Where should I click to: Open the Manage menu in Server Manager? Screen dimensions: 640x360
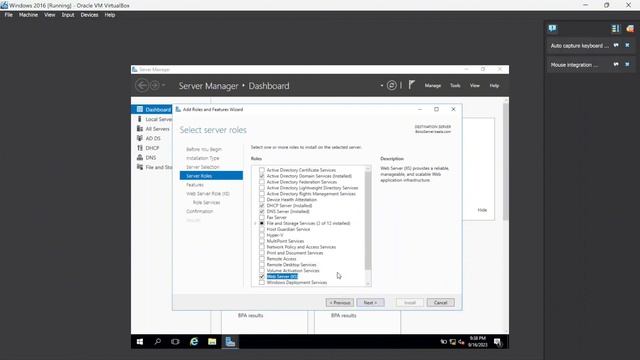(433, 85)
